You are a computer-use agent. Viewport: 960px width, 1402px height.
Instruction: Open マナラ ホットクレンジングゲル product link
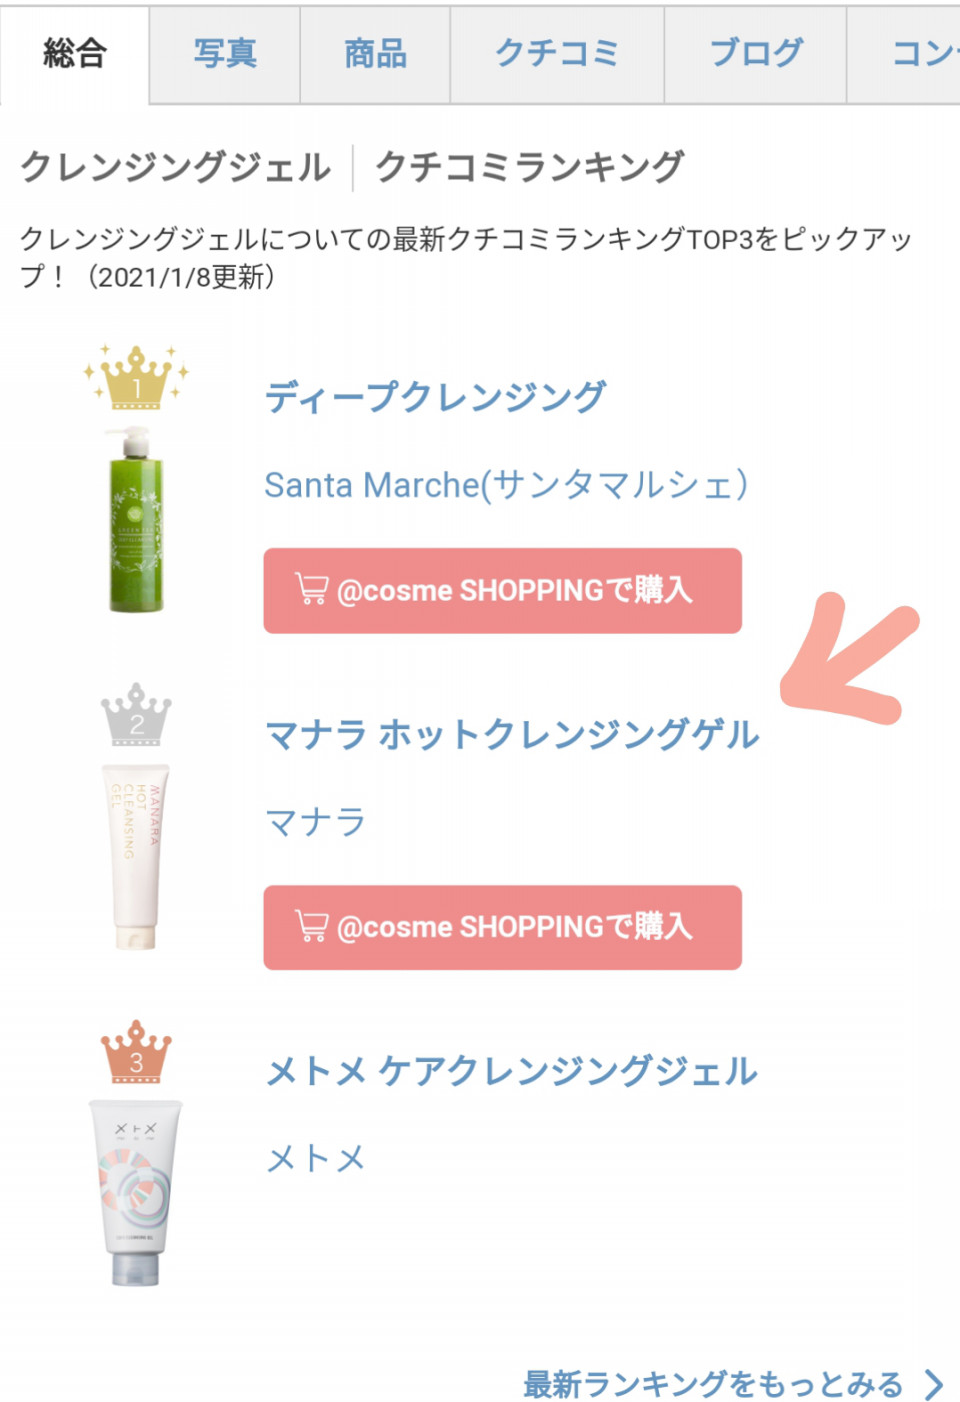point(512,735)
